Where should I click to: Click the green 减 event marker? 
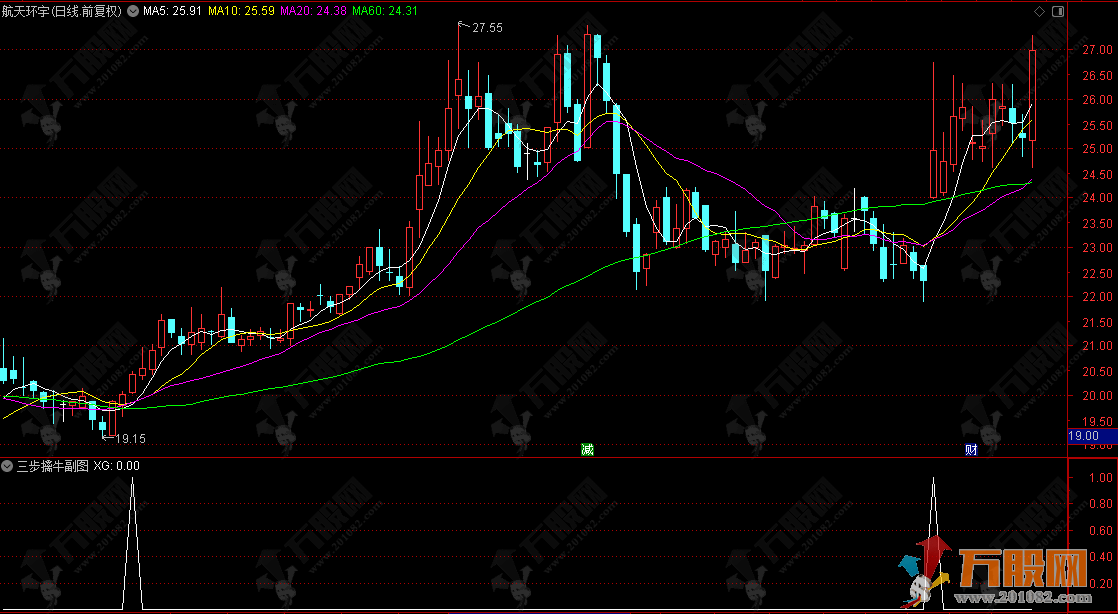(587, 449)
